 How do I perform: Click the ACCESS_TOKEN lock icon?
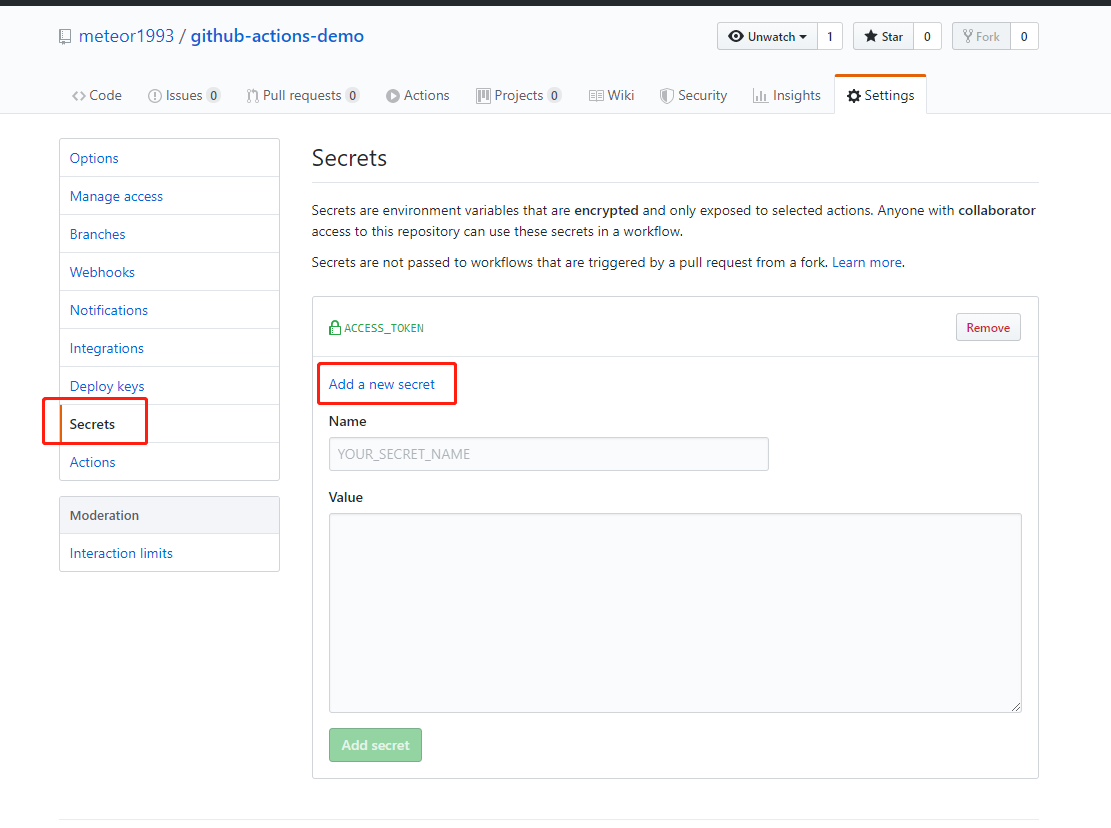[334, 327]
